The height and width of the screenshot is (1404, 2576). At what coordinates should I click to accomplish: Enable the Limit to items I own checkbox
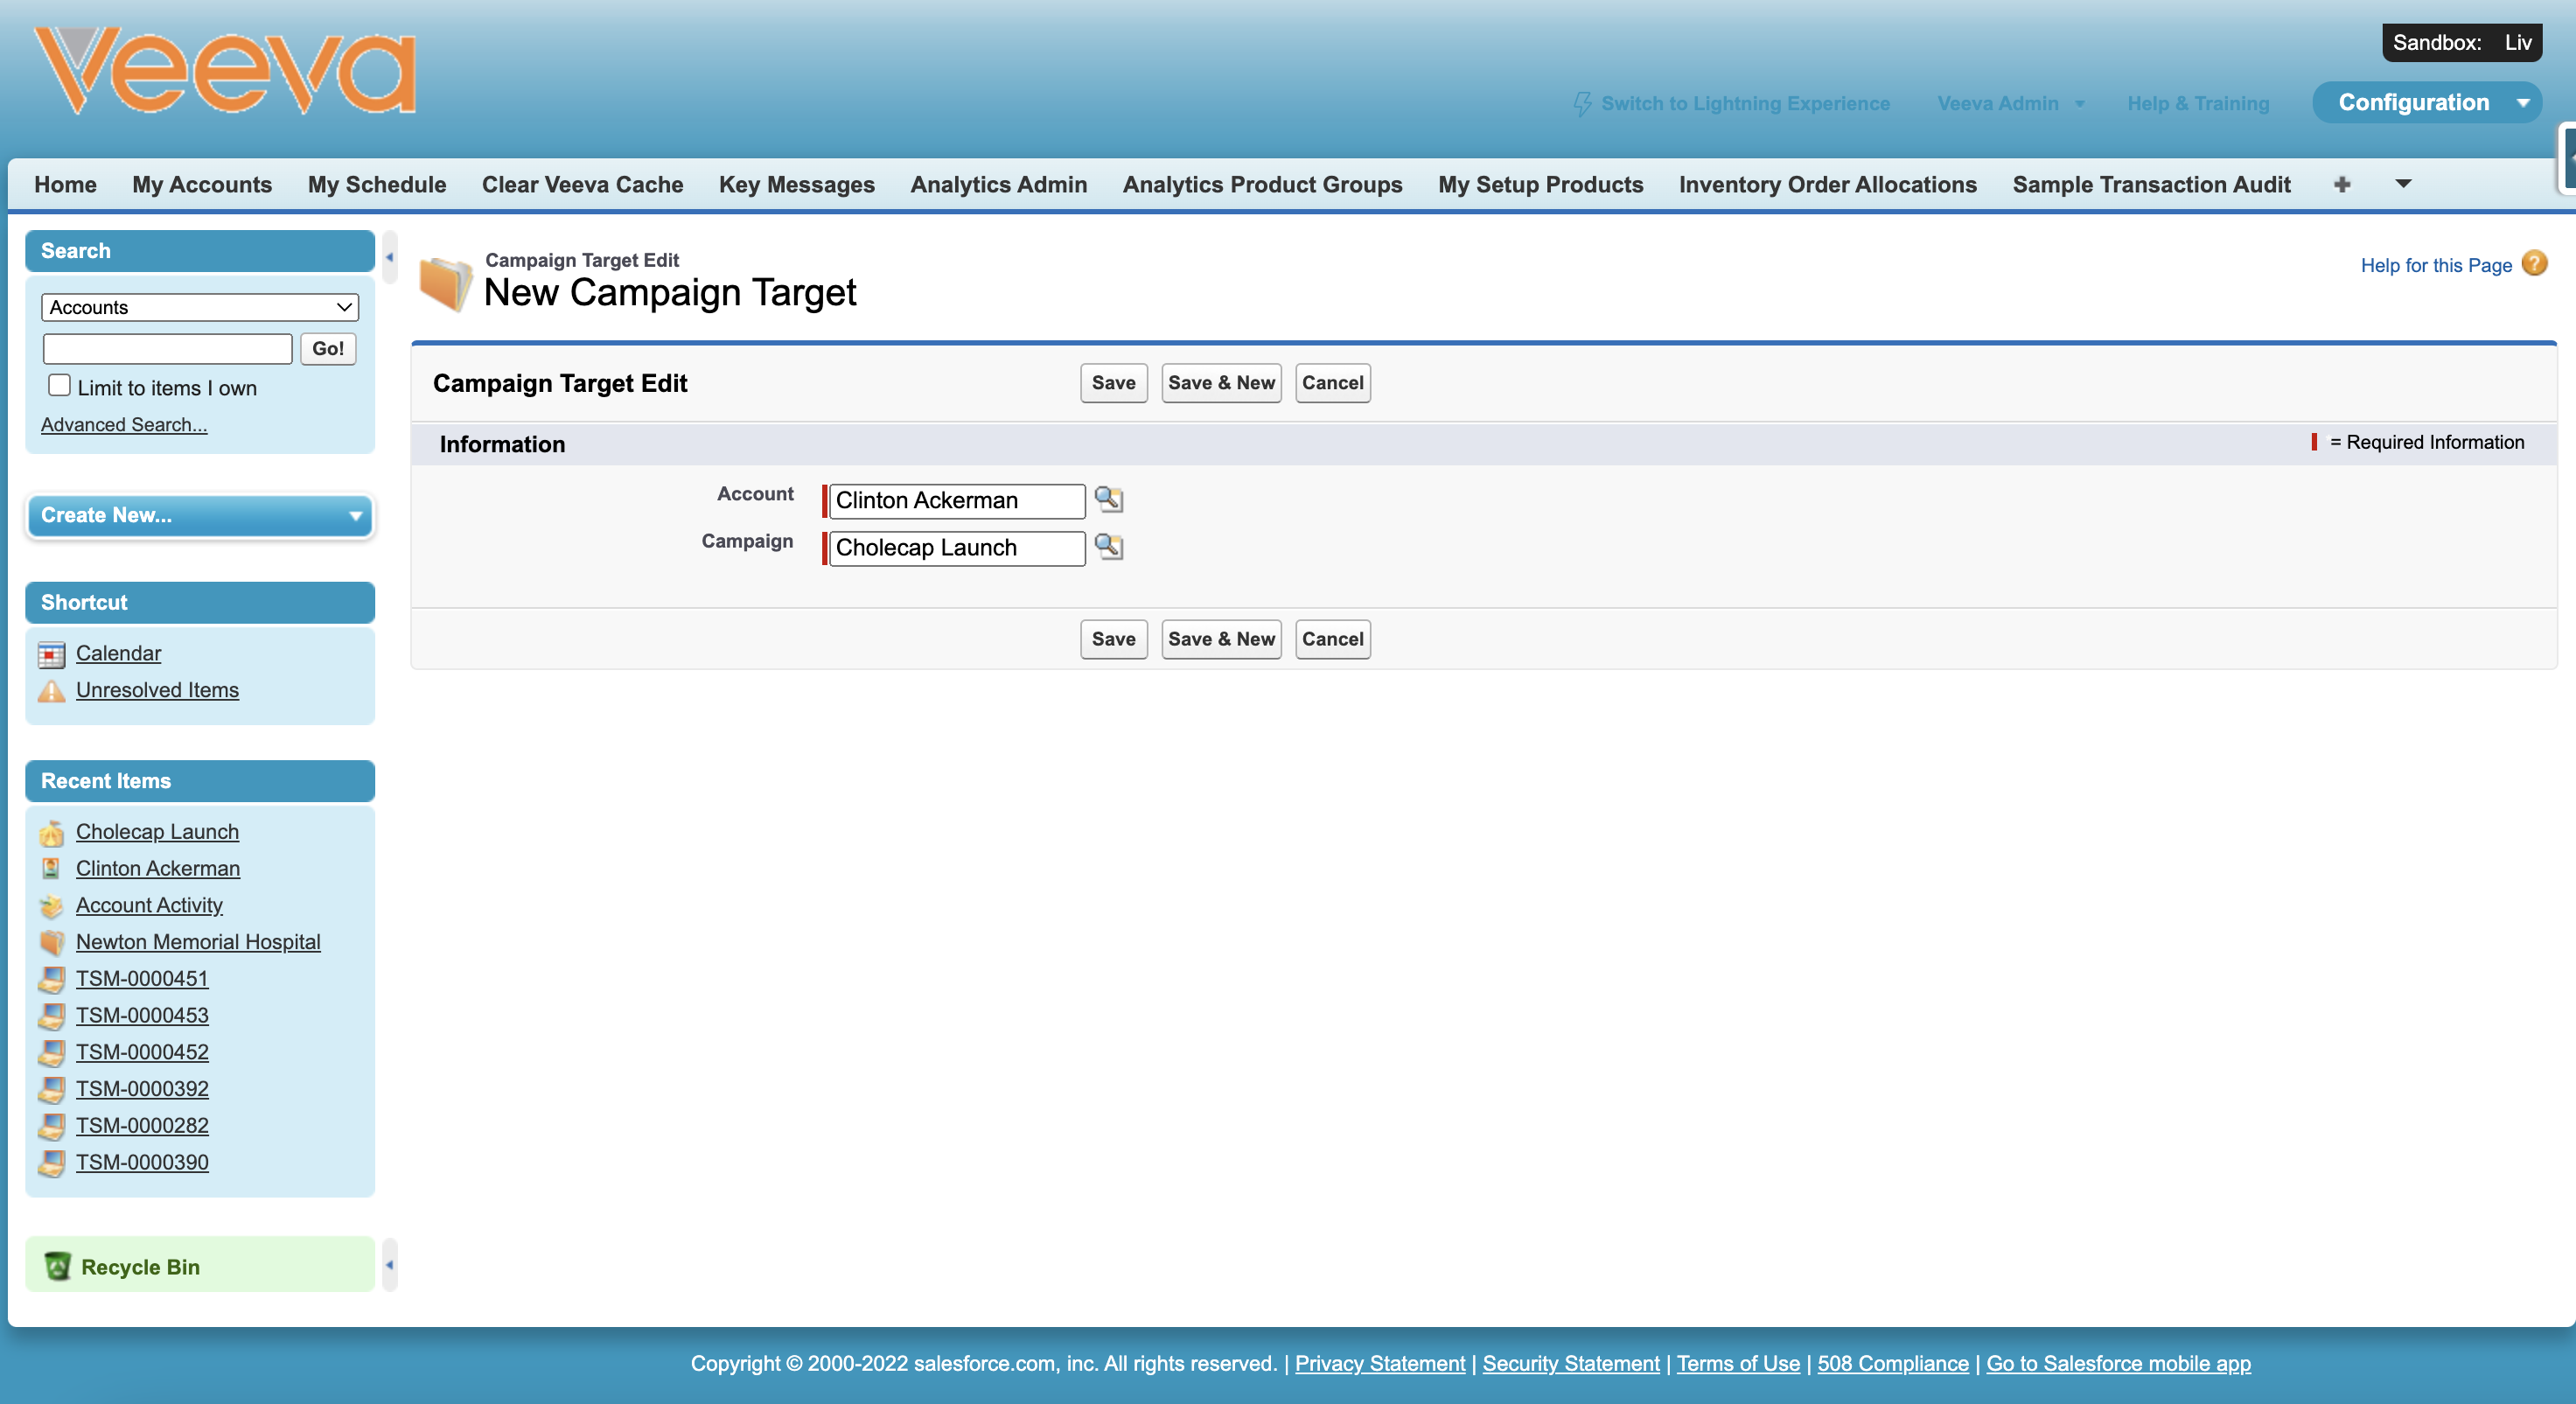(59, 384)
